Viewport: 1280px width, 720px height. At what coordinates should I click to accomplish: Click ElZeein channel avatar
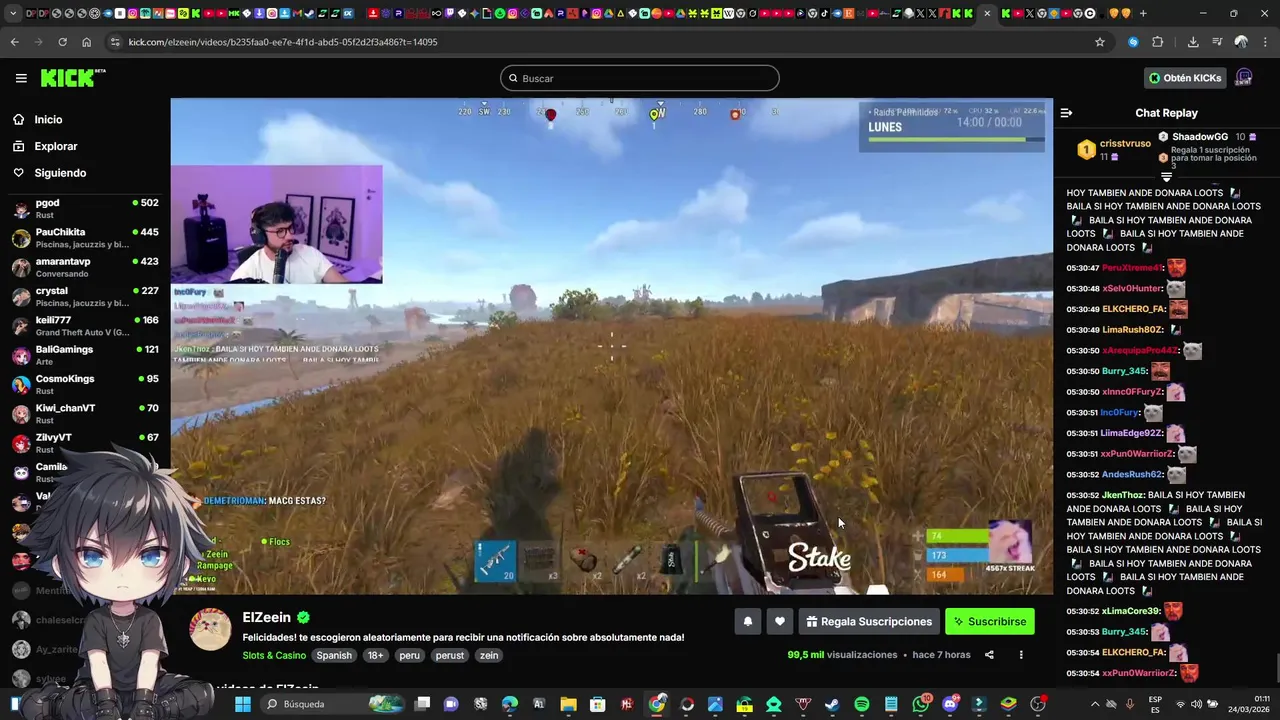210,630
